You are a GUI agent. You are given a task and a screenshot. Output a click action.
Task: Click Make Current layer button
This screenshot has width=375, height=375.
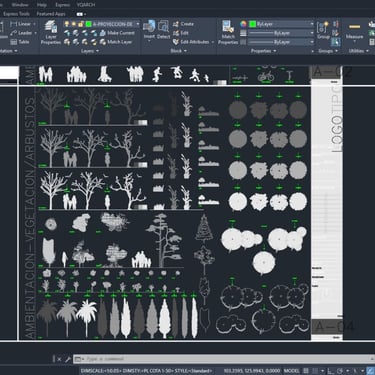point(117,33)
